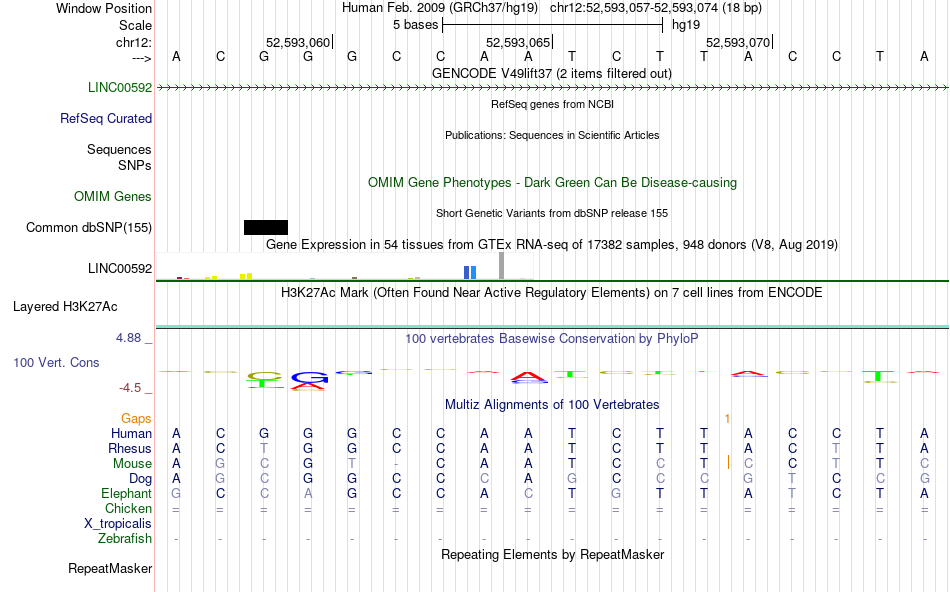The width and height of the screenshot is (950, 592).
Task: Click the sequence direction arrow --->
Action: (x=142, y=58)
